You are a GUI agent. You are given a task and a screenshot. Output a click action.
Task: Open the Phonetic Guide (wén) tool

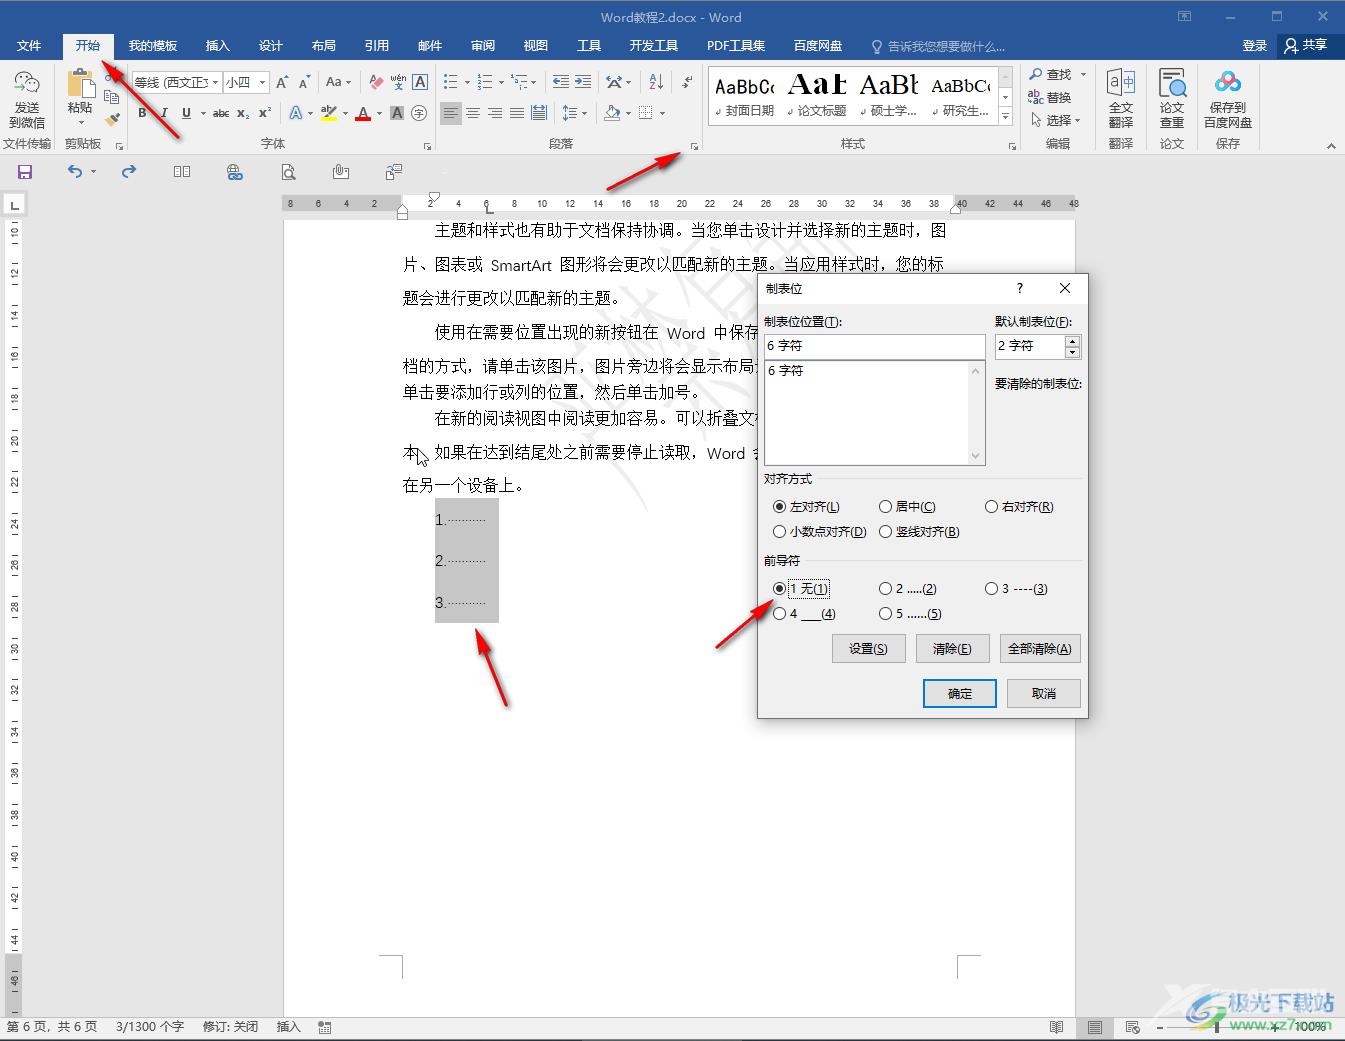click(x=398, y=82)
